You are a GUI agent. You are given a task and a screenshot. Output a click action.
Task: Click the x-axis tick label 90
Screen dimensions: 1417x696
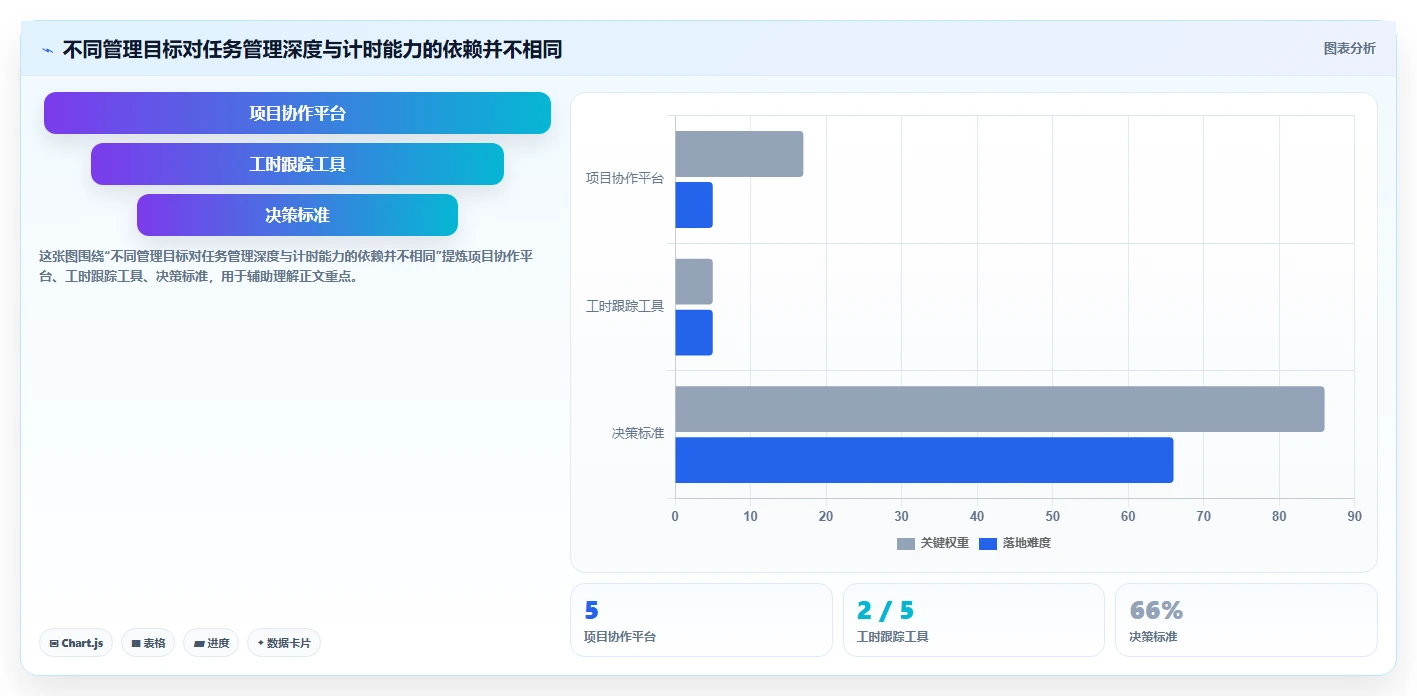(x=1354, y=516)
